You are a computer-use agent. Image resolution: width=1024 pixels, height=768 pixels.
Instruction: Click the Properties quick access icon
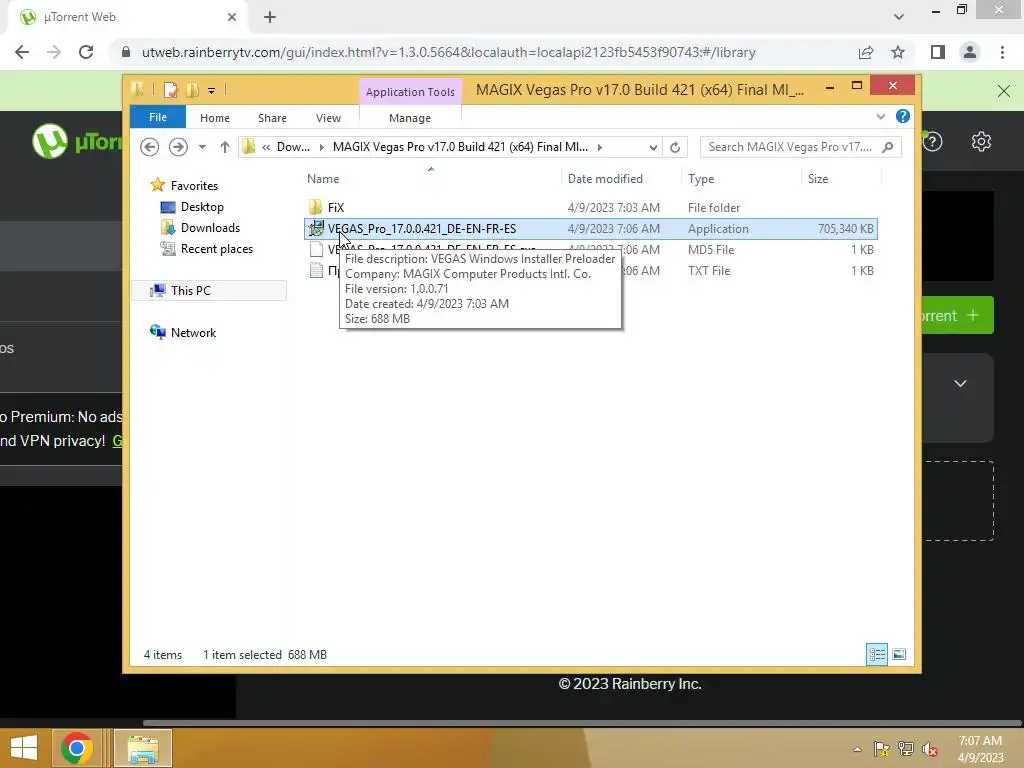(170, 89)
